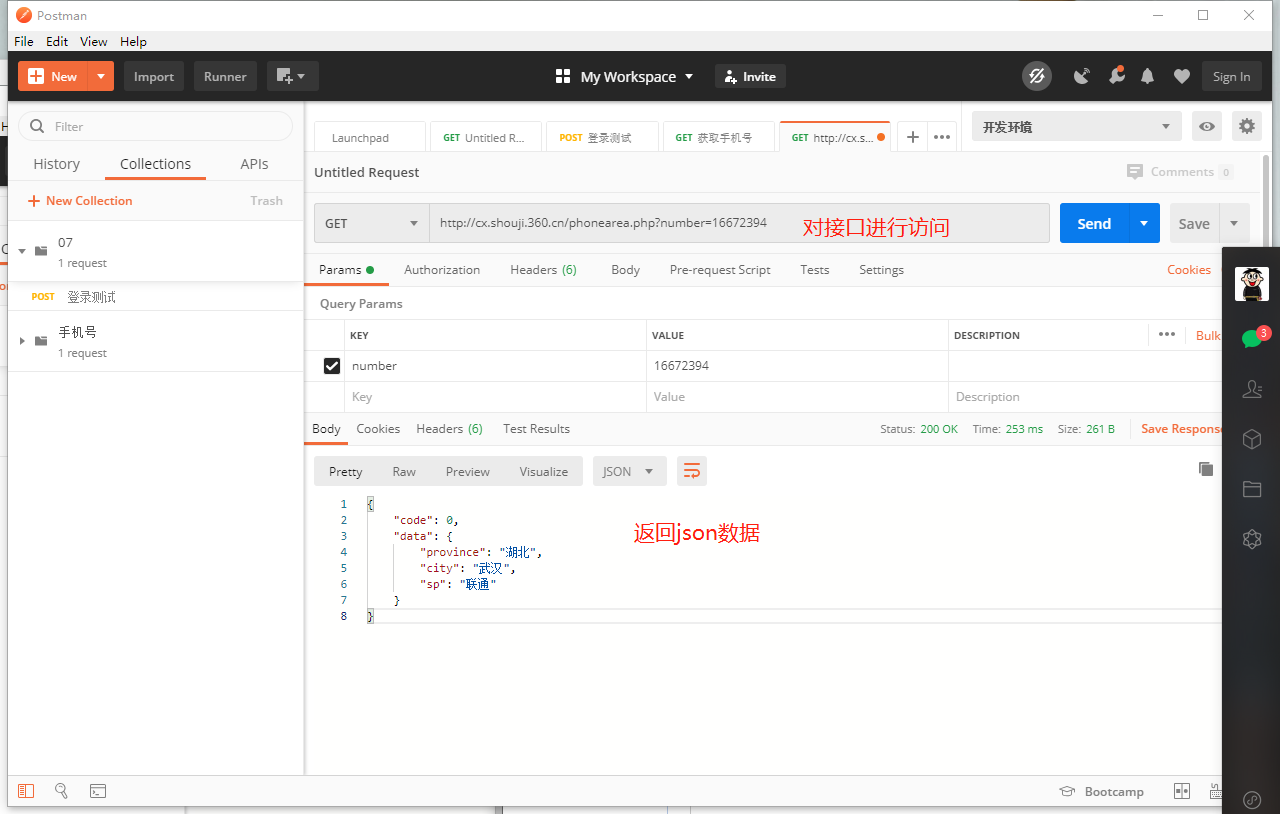Click the heart icon in header
Viewport: 1280px width, 814px height.
(1182, 76)
